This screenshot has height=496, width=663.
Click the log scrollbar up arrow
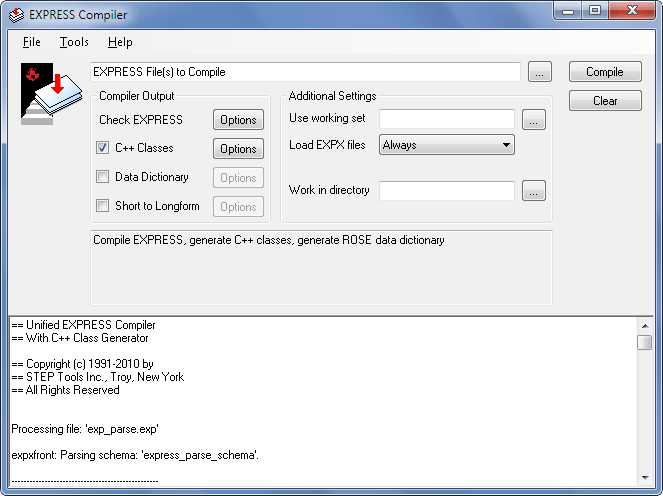(645, 326)
